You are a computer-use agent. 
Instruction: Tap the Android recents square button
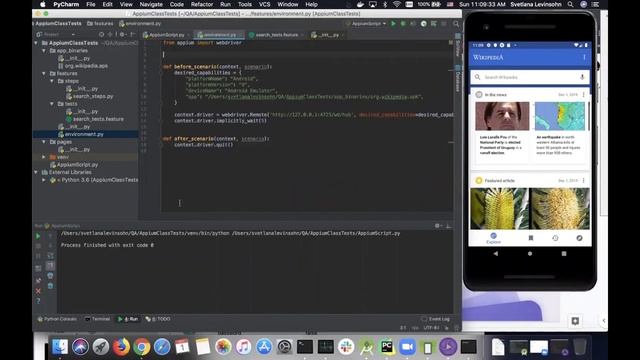[x=564, y=253]
